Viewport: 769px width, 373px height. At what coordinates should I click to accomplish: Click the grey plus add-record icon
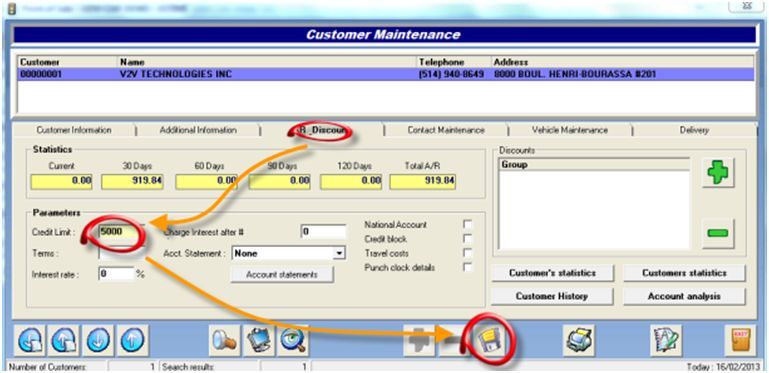(x=419, y=340)
